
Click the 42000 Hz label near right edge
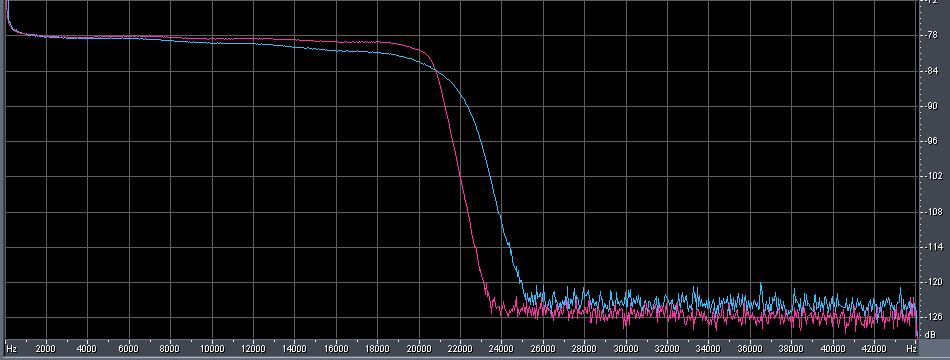point(874,349)
